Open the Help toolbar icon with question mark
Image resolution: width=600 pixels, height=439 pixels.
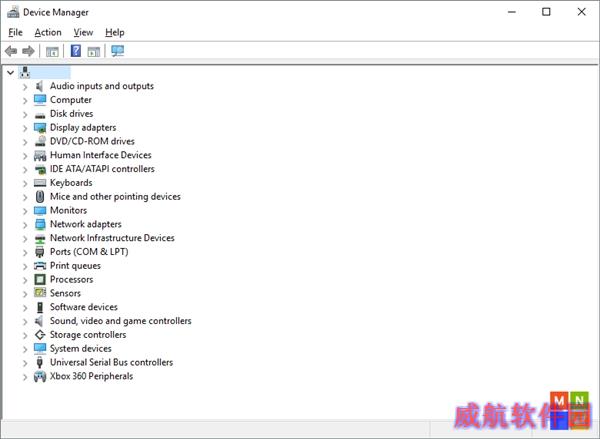(76, 51)
